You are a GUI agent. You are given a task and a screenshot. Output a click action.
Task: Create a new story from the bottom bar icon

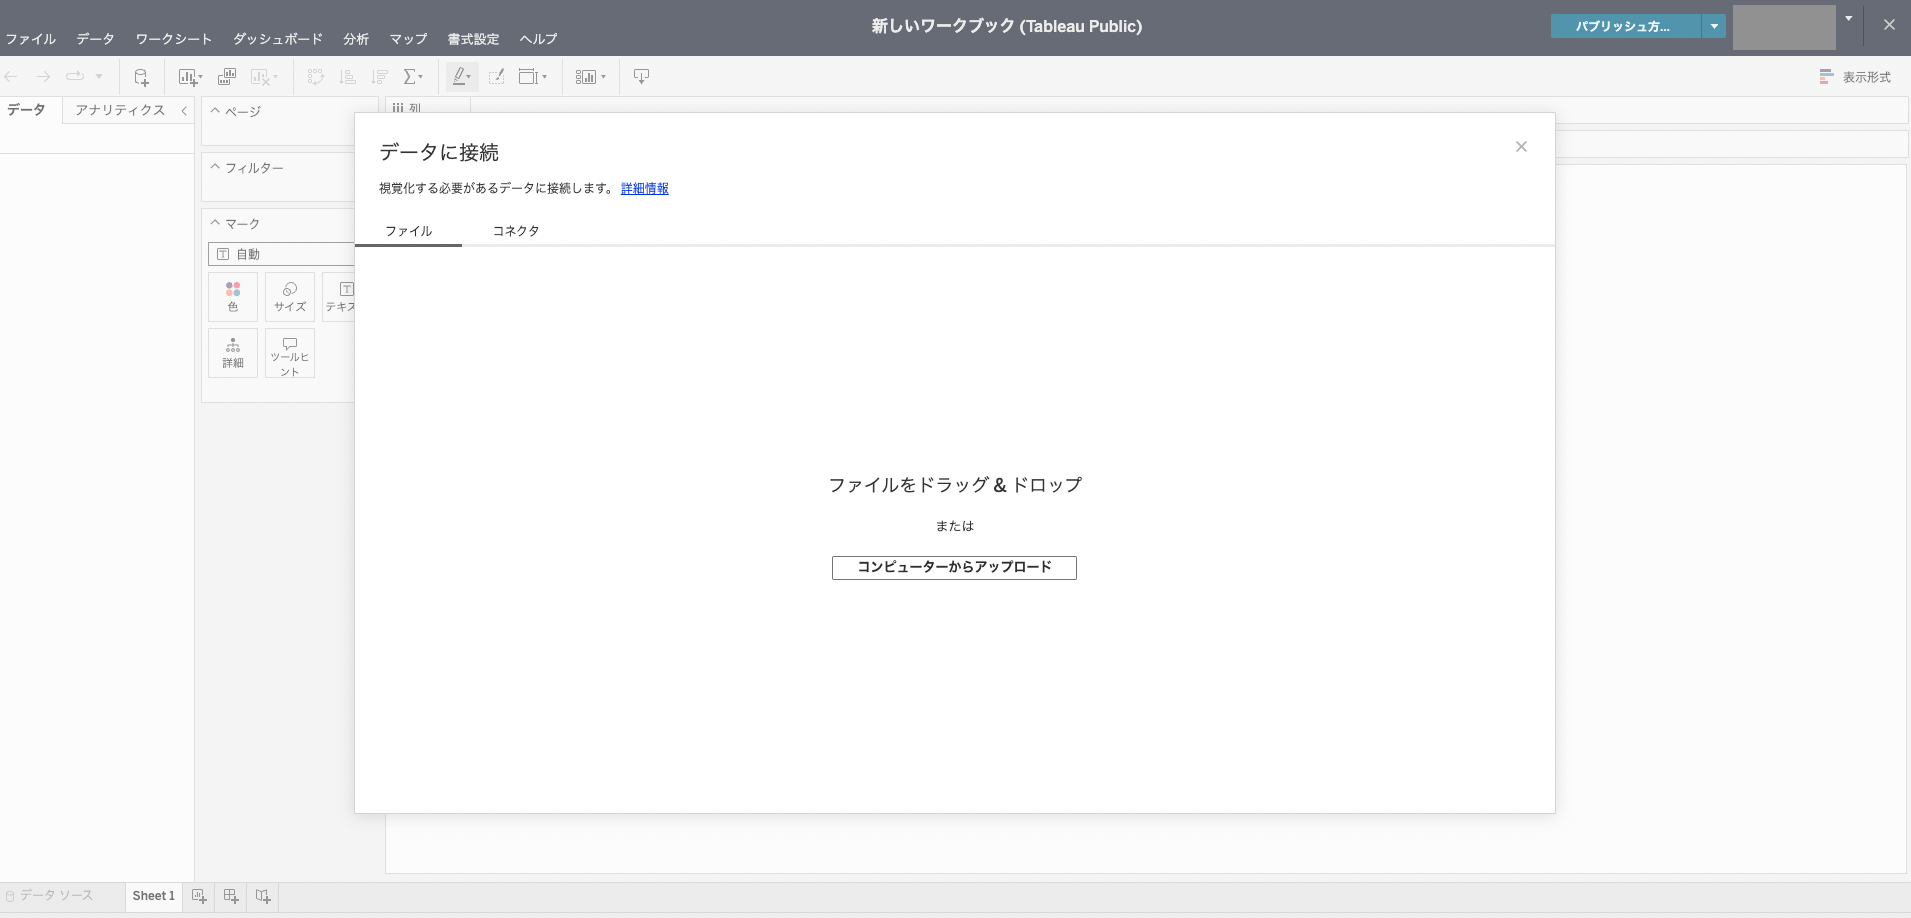[x=262, y=896]
